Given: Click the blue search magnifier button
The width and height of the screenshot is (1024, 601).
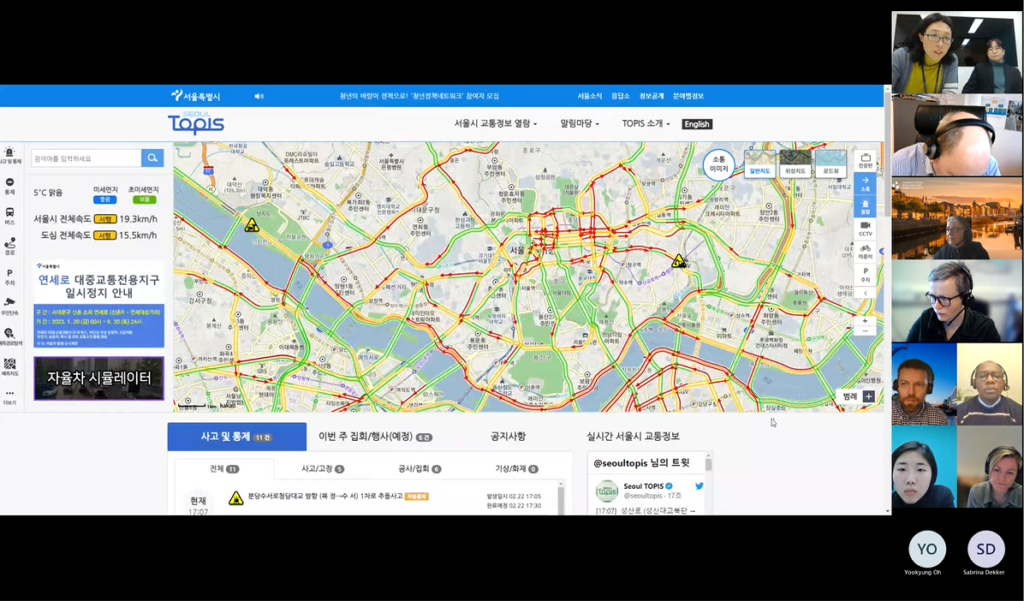Looking at the screenshot, I should tap(152, 158).
